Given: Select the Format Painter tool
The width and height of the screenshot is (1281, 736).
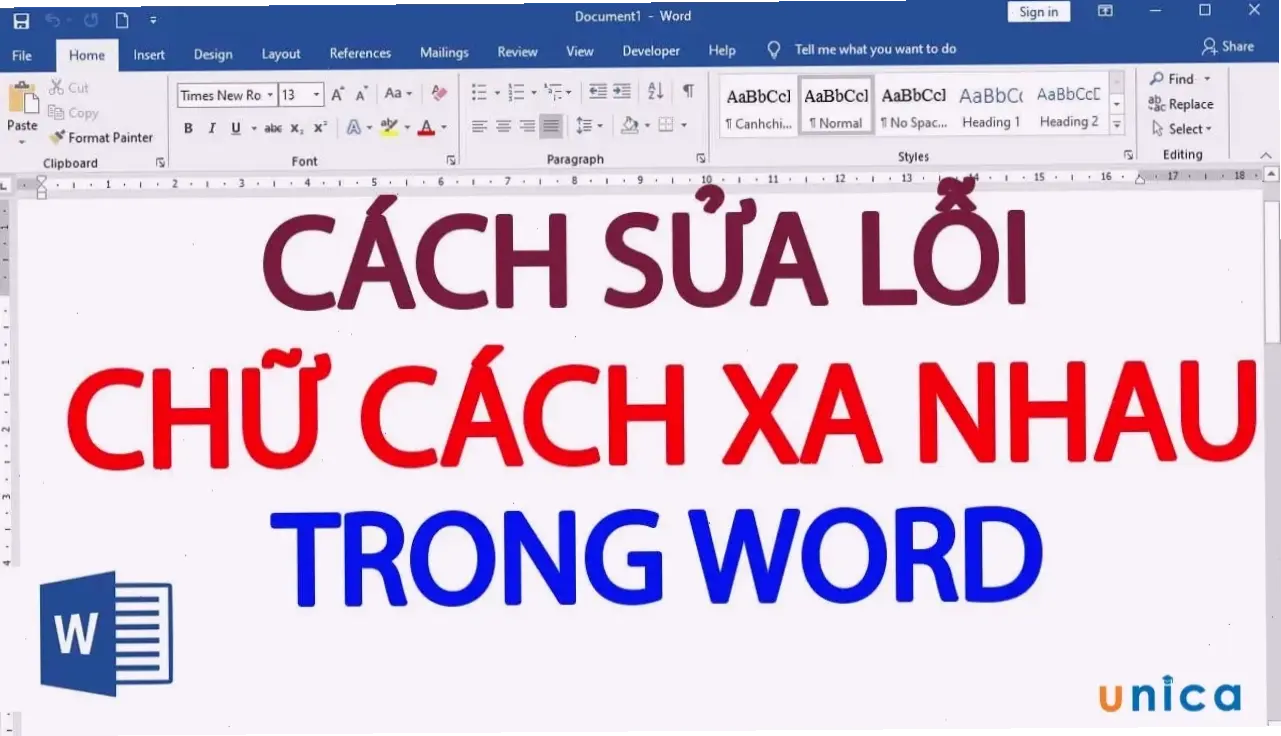Looking at the screenshot, I should [103, 137].
